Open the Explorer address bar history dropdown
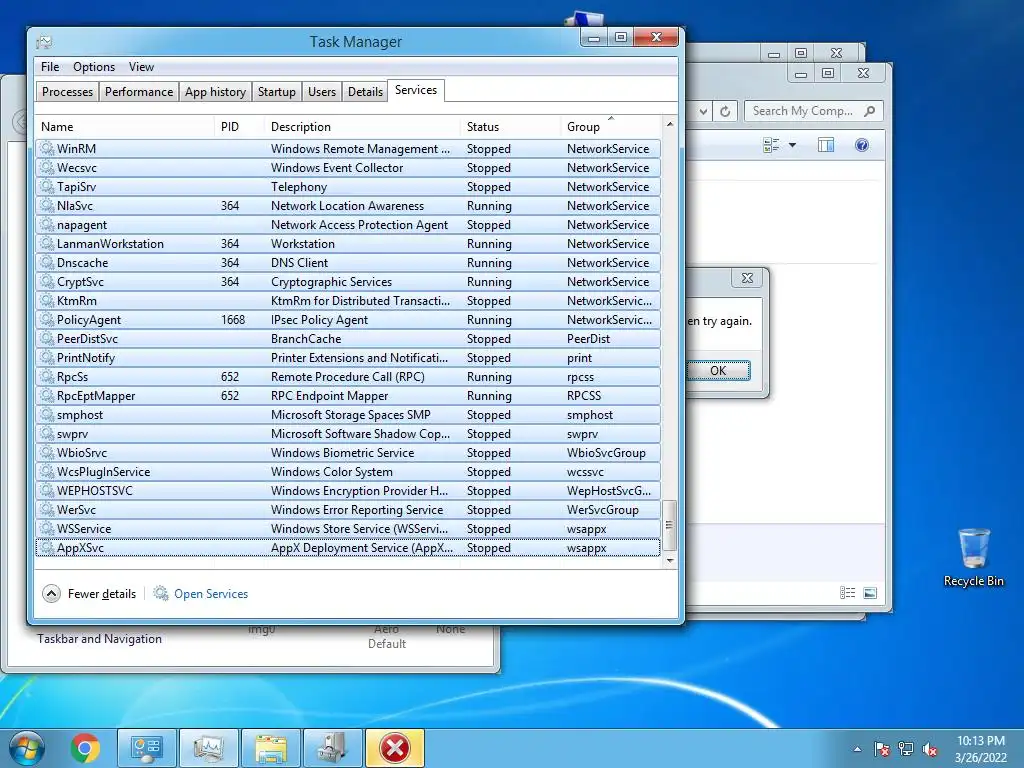 [703, 111]
